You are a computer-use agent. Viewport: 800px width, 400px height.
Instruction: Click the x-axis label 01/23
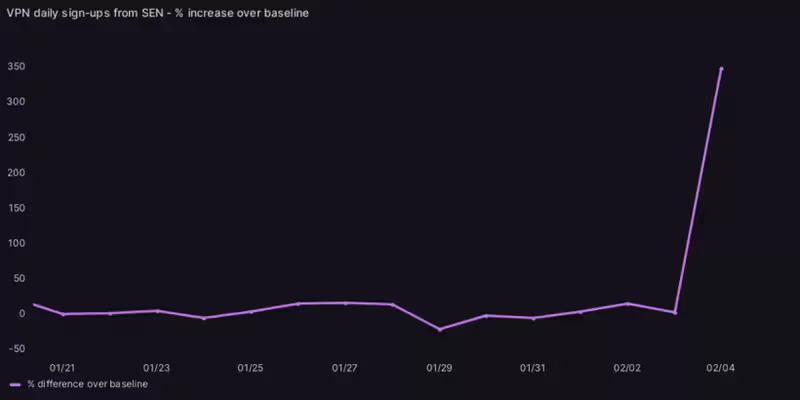(x=157, y=368)
